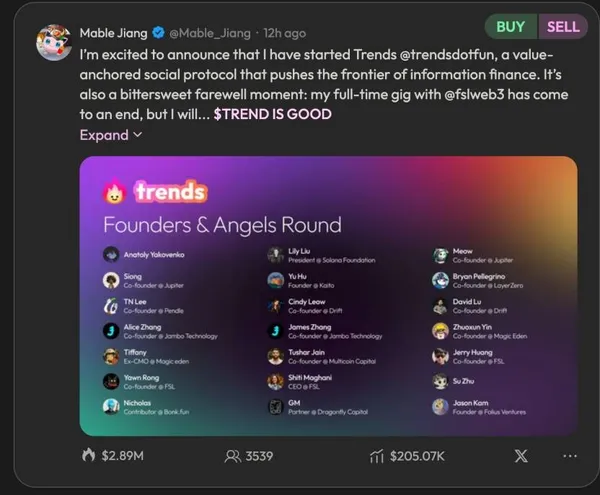This screenshot has width=600, height=495.
Task: Click the $TREND IS GOOD ticker text
Action: tap(272, 114)
